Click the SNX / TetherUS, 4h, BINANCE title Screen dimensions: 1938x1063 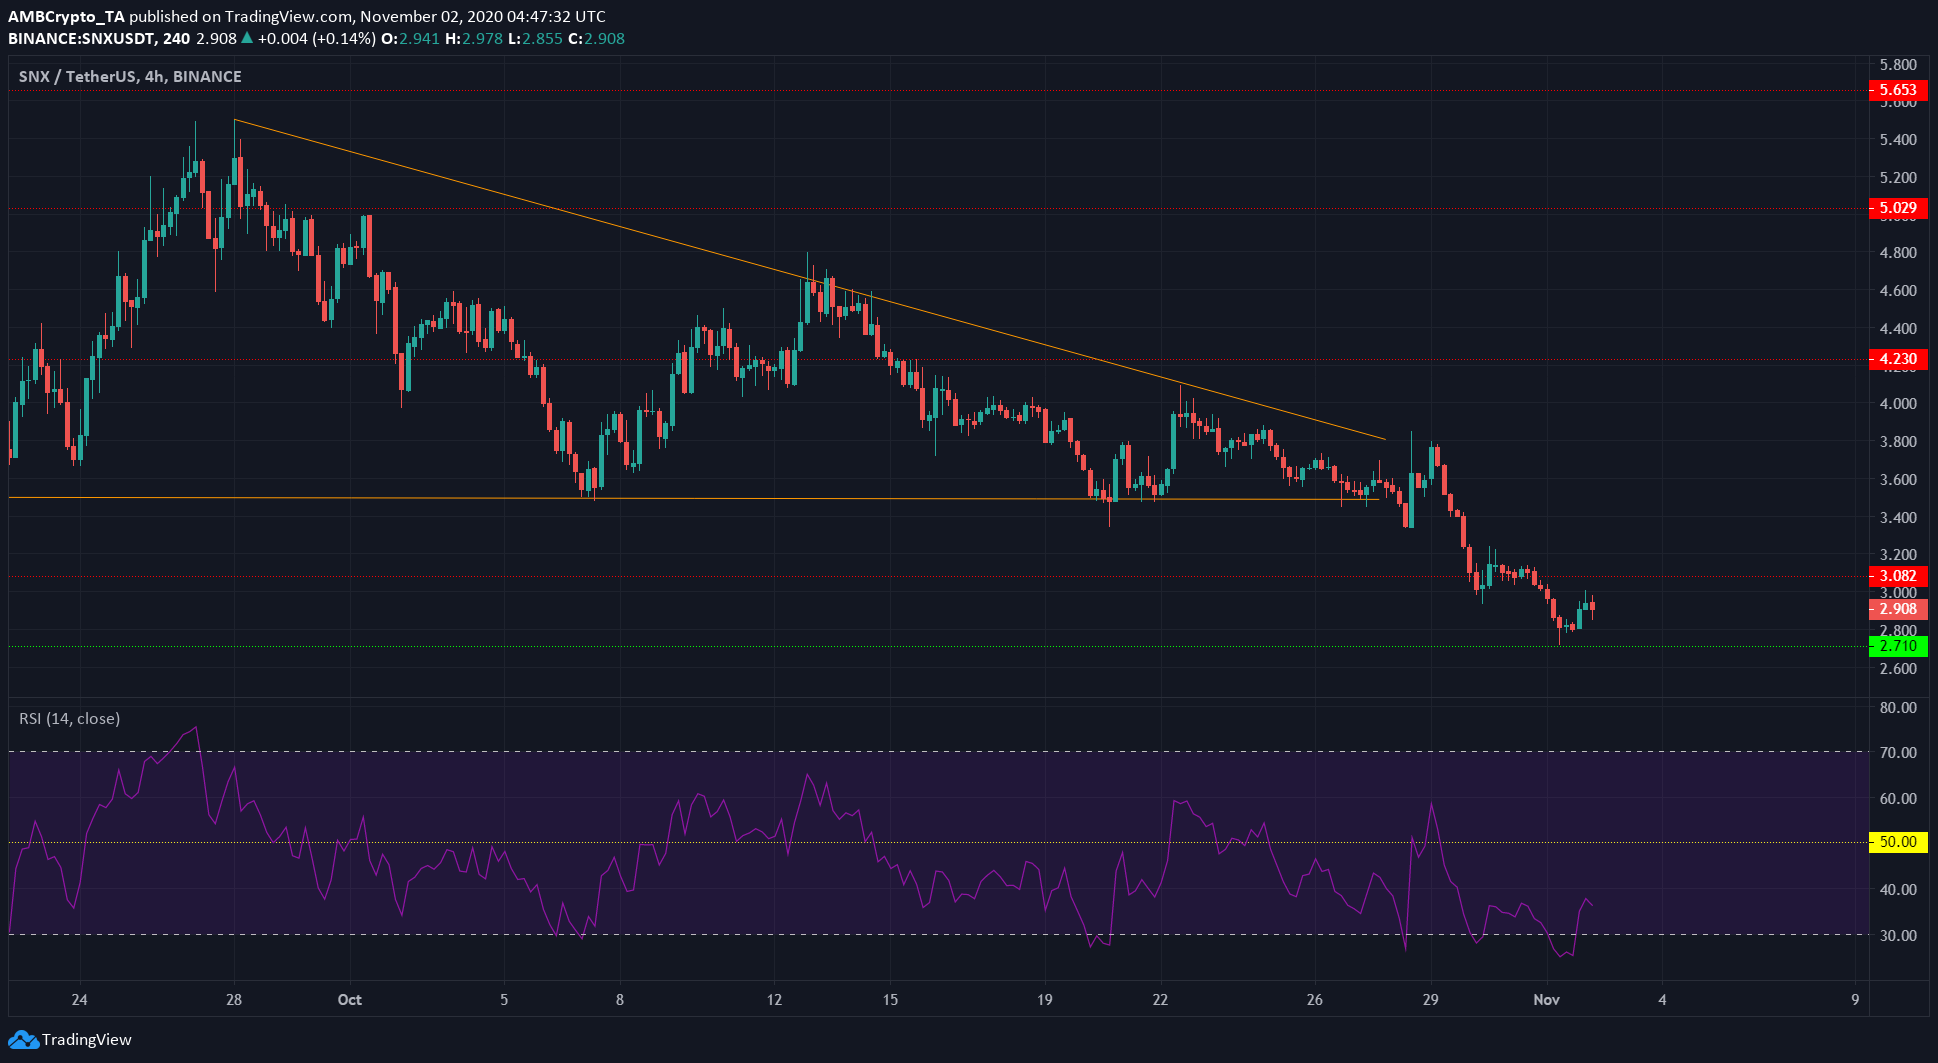[x=130, y=76]
